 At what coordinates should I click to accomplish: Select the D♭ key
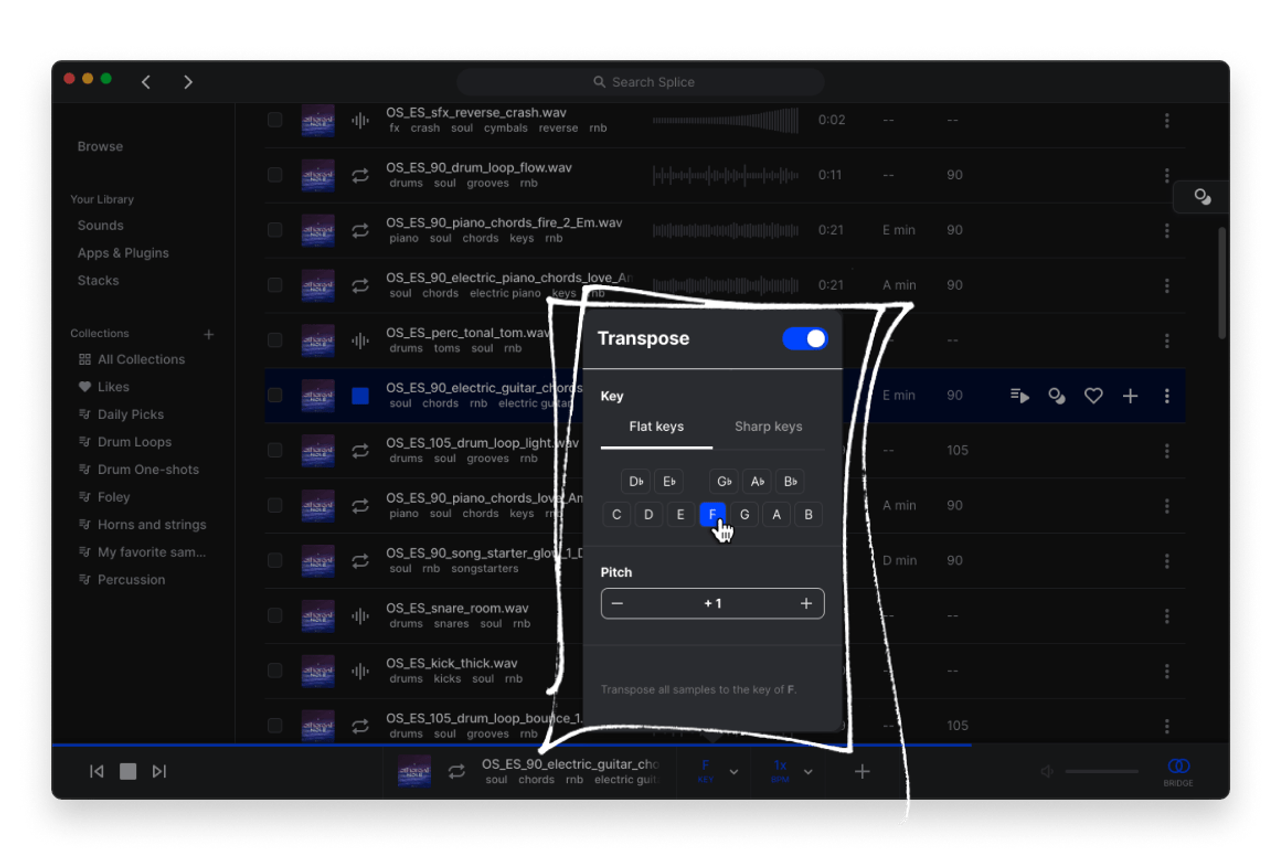click(x=636, y=482)
